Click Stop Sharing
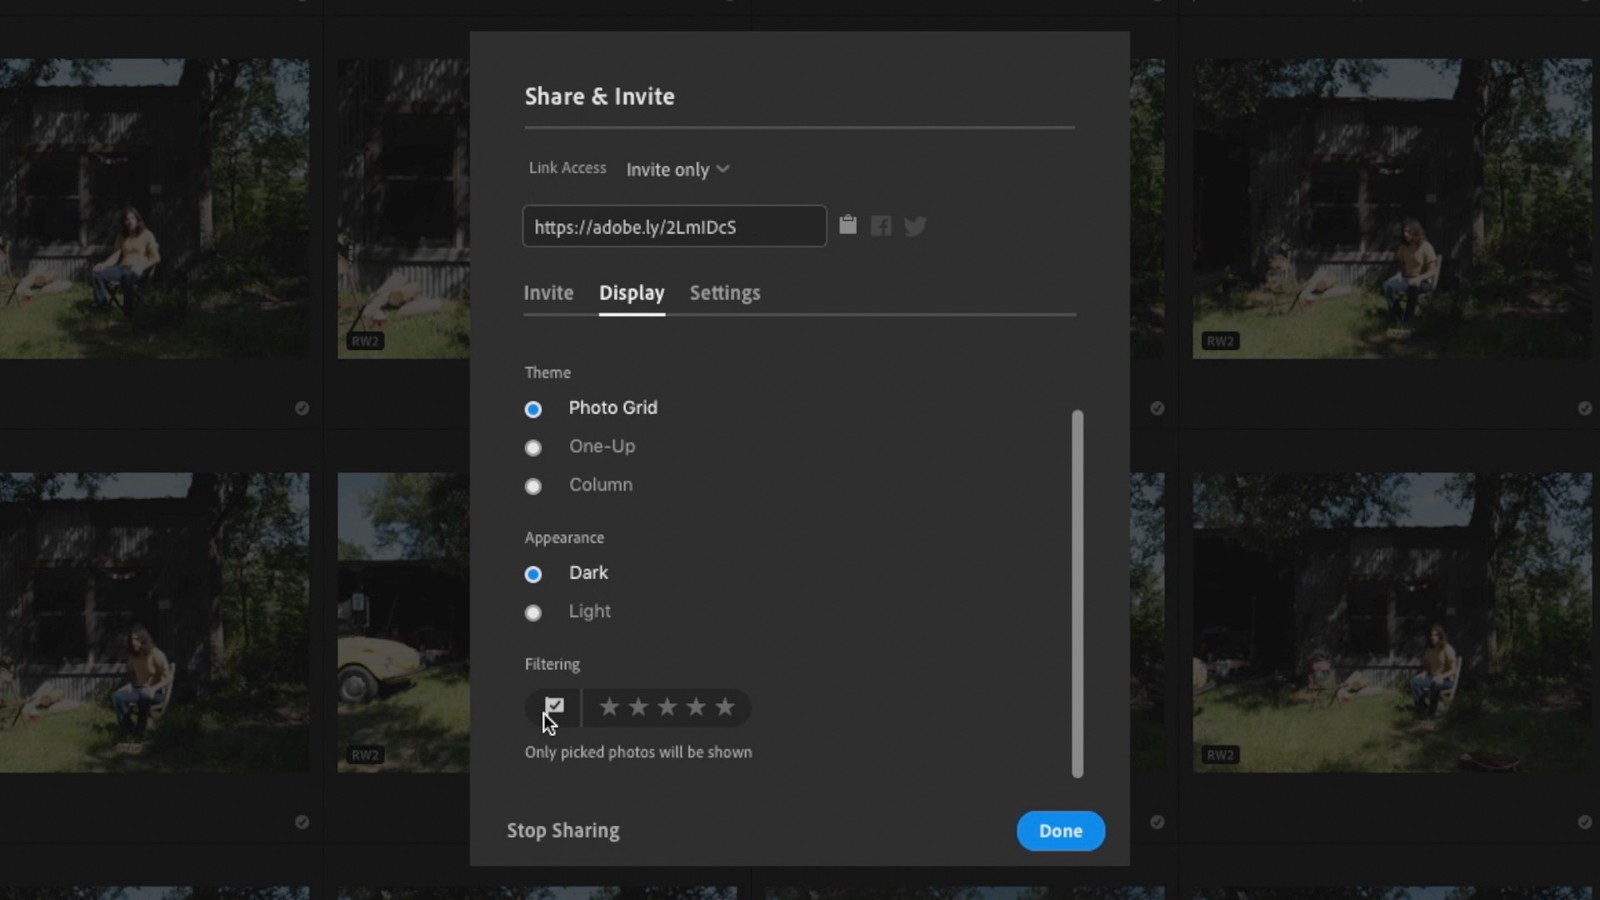 point(563,831)
